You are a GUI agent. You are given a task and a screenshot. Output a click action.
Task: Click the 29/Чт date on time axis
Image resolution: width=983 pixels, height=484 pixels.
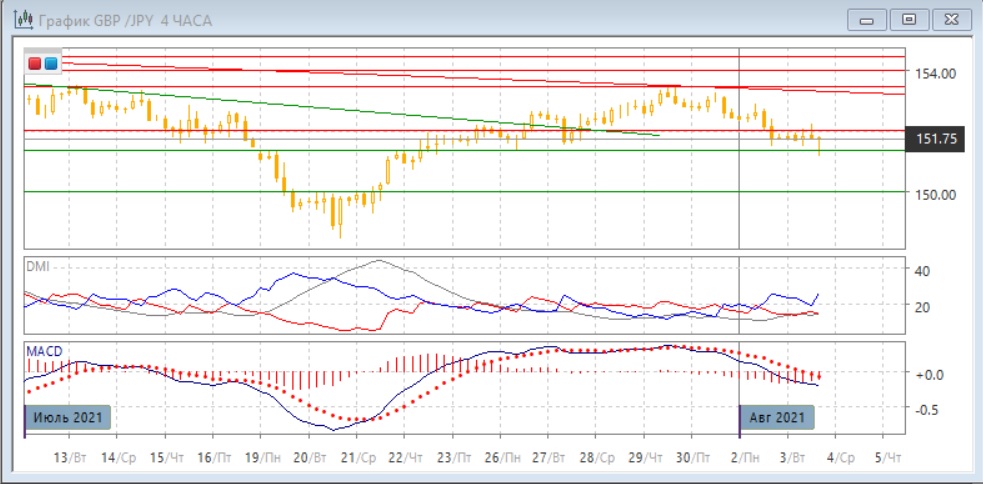click(x=648, y=457)
